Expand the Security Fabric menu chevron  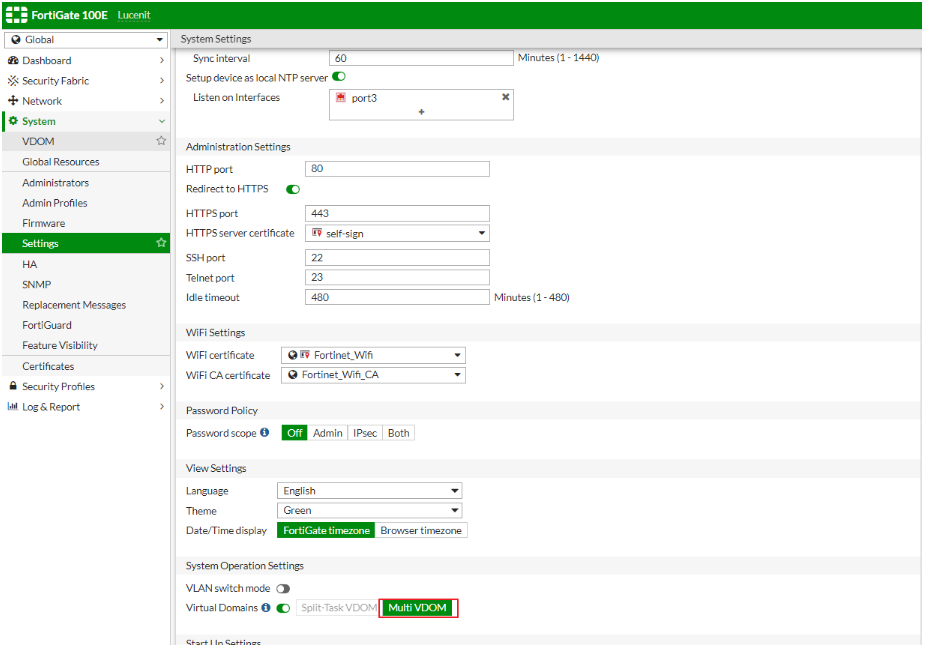(161, 80)
